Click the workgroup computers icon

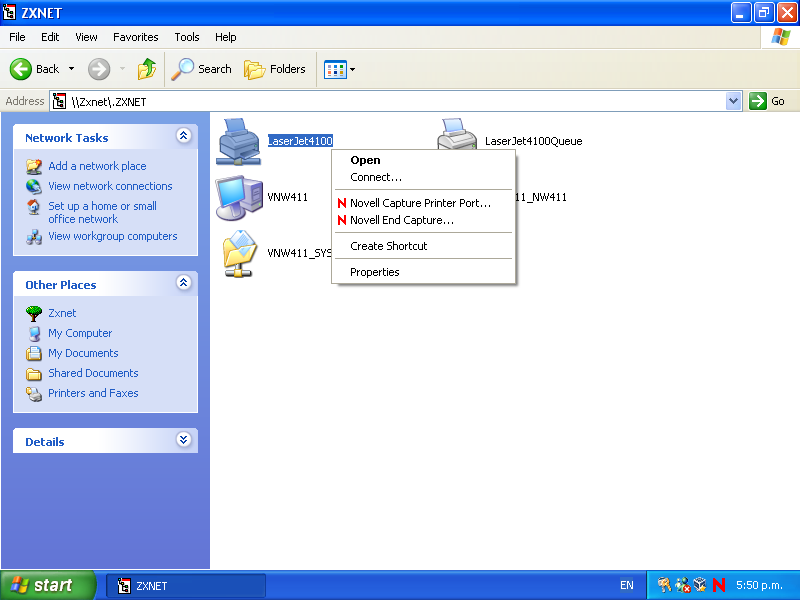(x=34, y=237)
